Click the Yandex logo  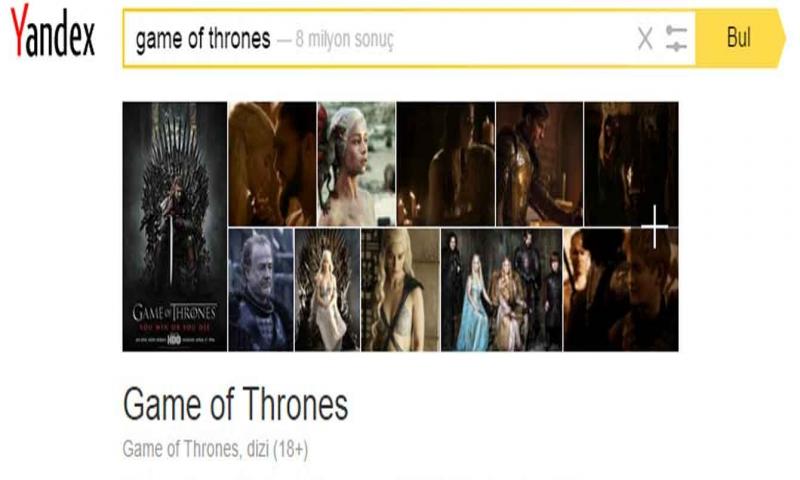tap(53, 32)
